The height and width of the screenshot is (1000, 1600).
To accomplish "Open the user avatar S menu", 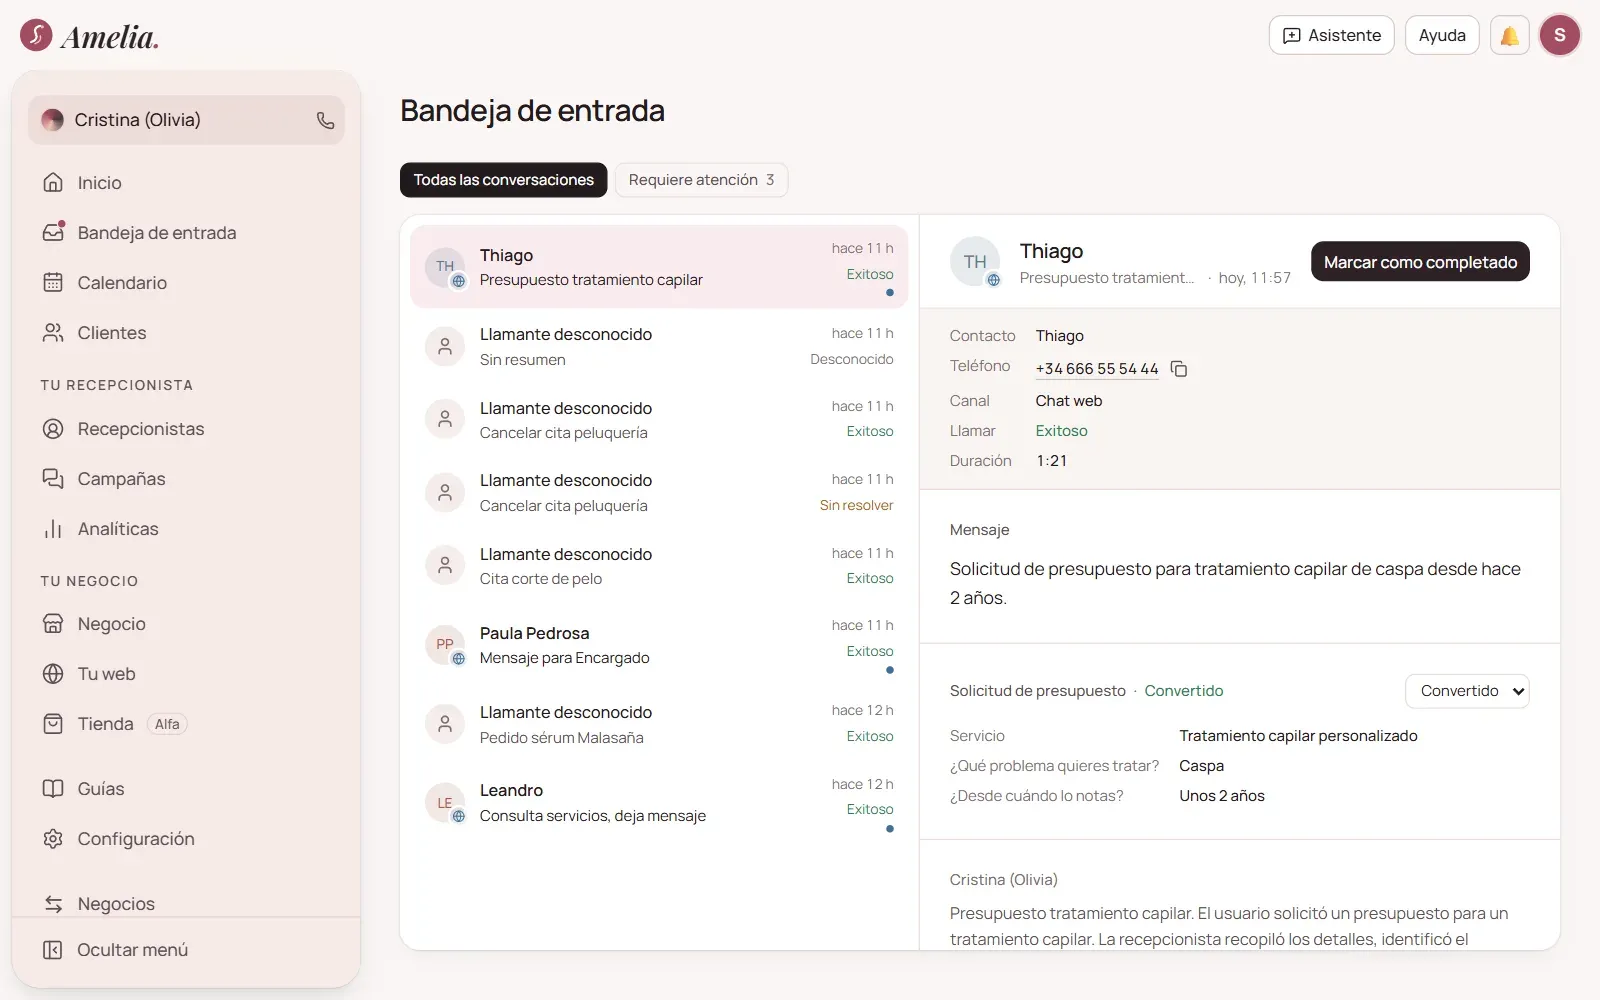I will coord(1560,35).
